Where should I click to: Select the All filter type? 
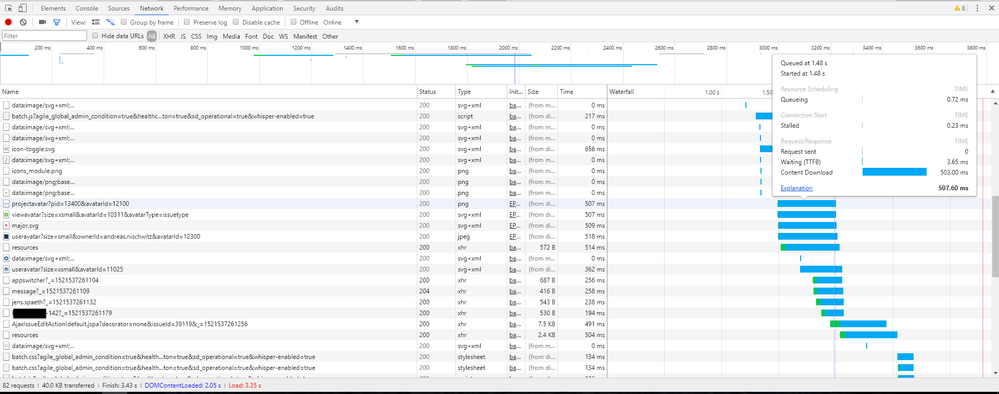tap(152, 36)
